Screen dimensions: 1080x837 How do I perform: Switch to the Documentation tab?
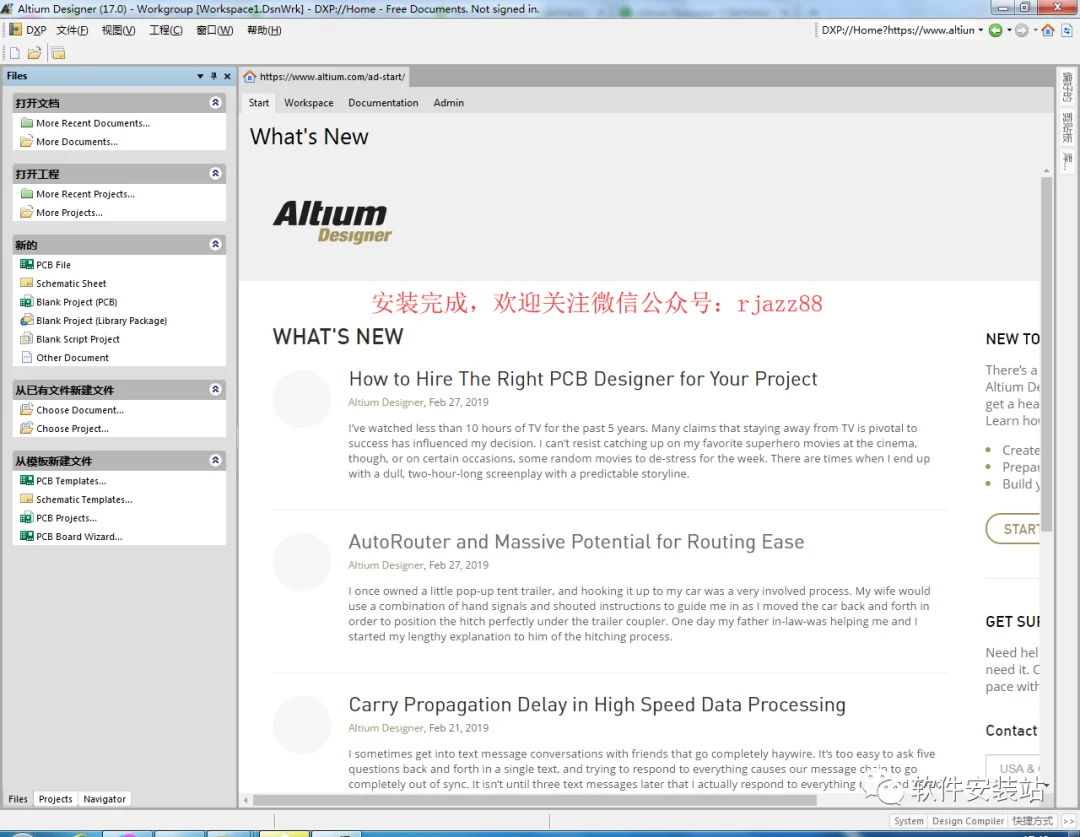[383, 103]
